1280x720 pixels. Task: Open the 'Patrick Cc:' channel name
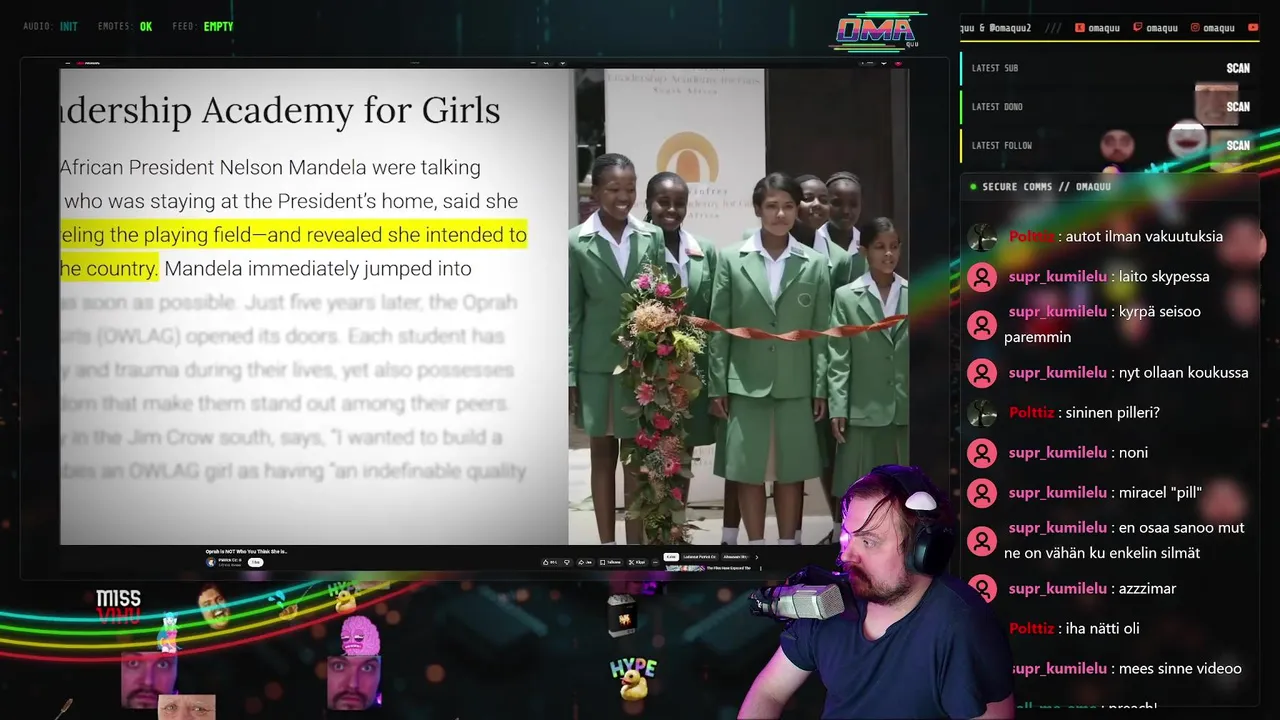[228, 559]
